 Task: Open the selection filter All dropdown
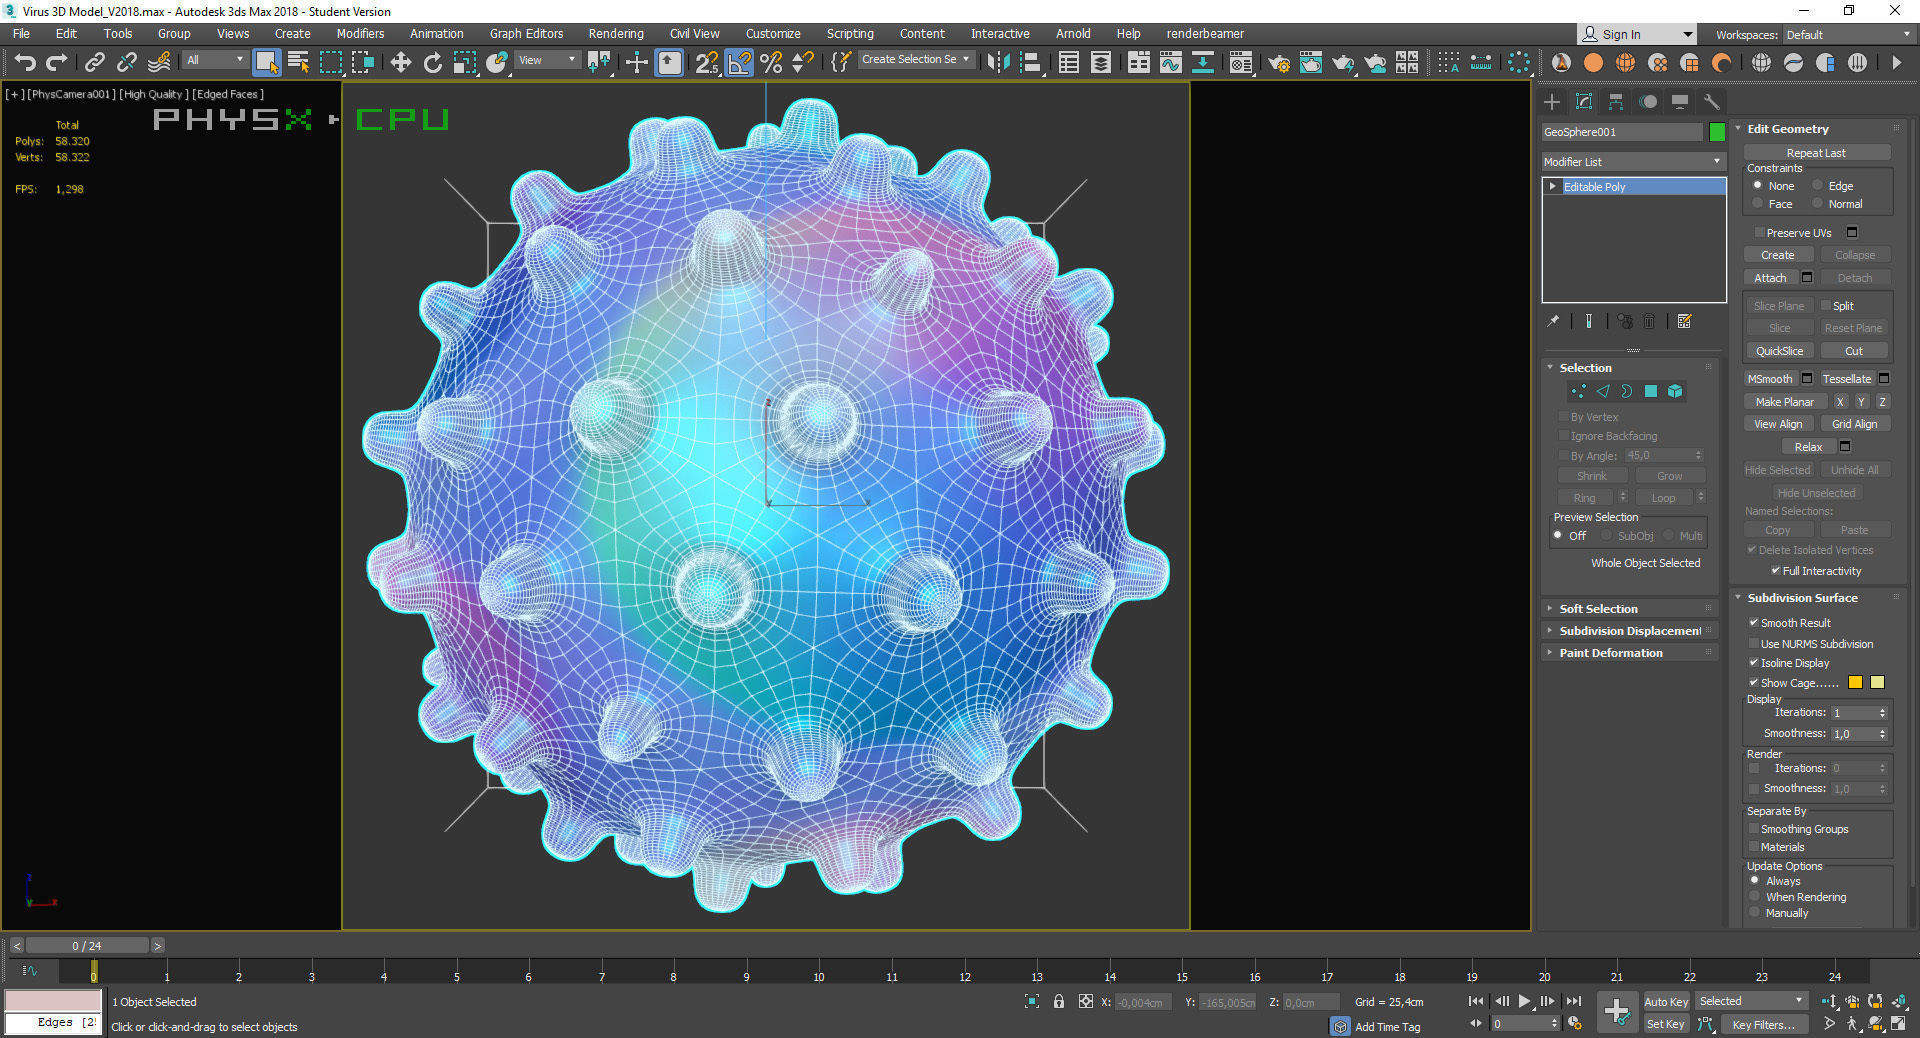coord(215,60)
